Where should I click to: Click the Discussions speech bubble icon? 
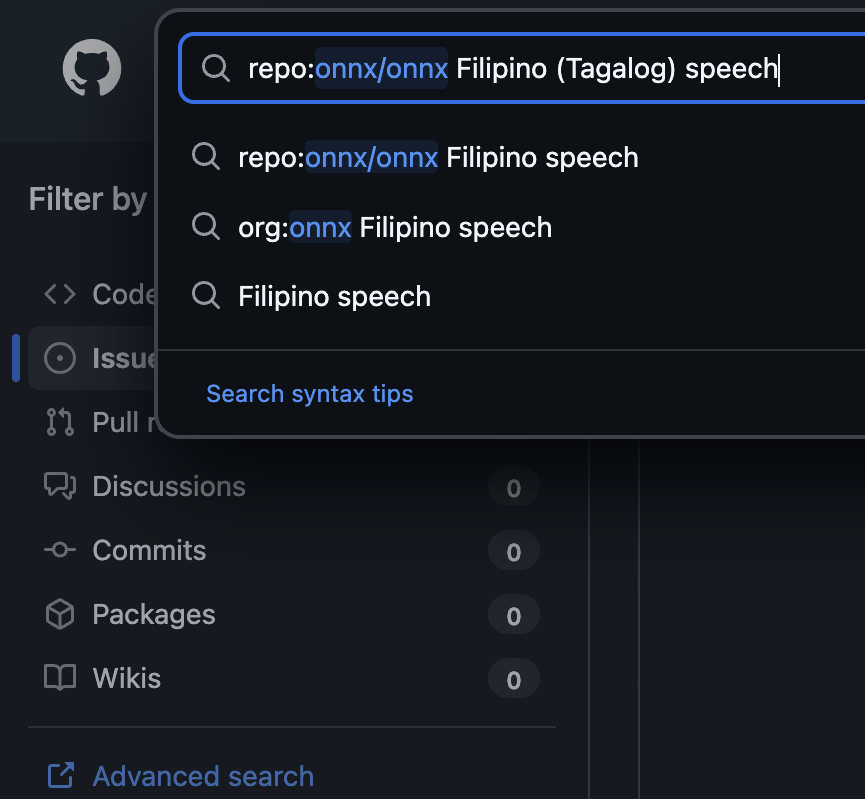(60, 486)
